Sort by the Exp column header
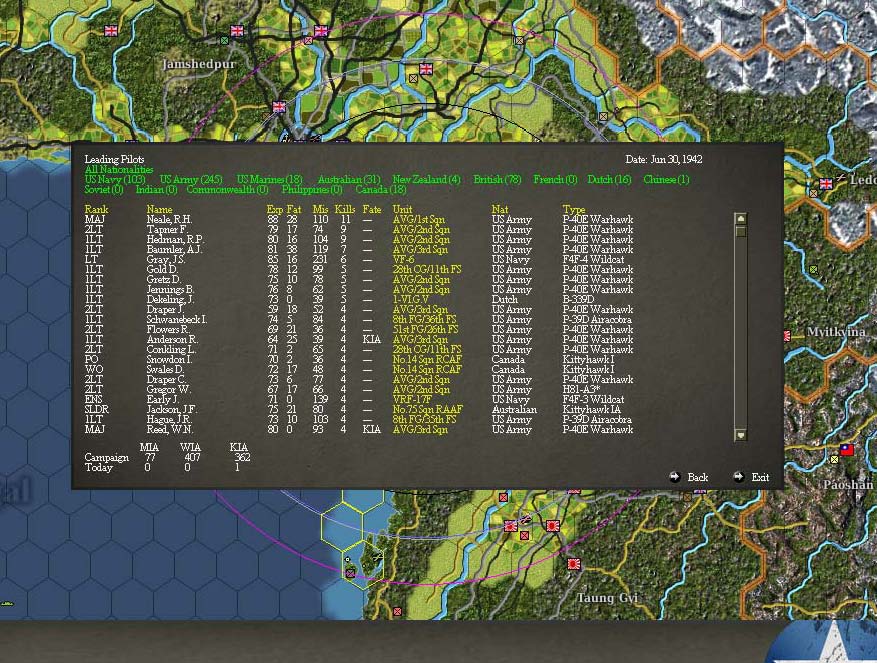 point(275,209)
